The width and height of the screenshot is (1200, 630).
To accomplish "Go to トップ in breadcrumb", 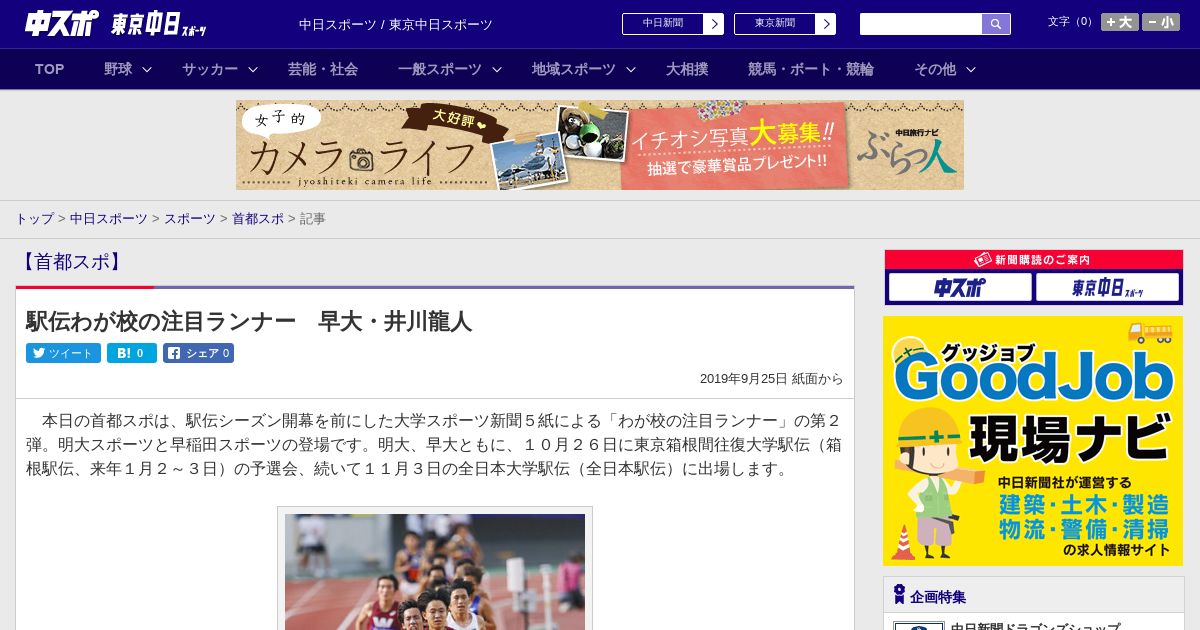I will coord(34,218).
